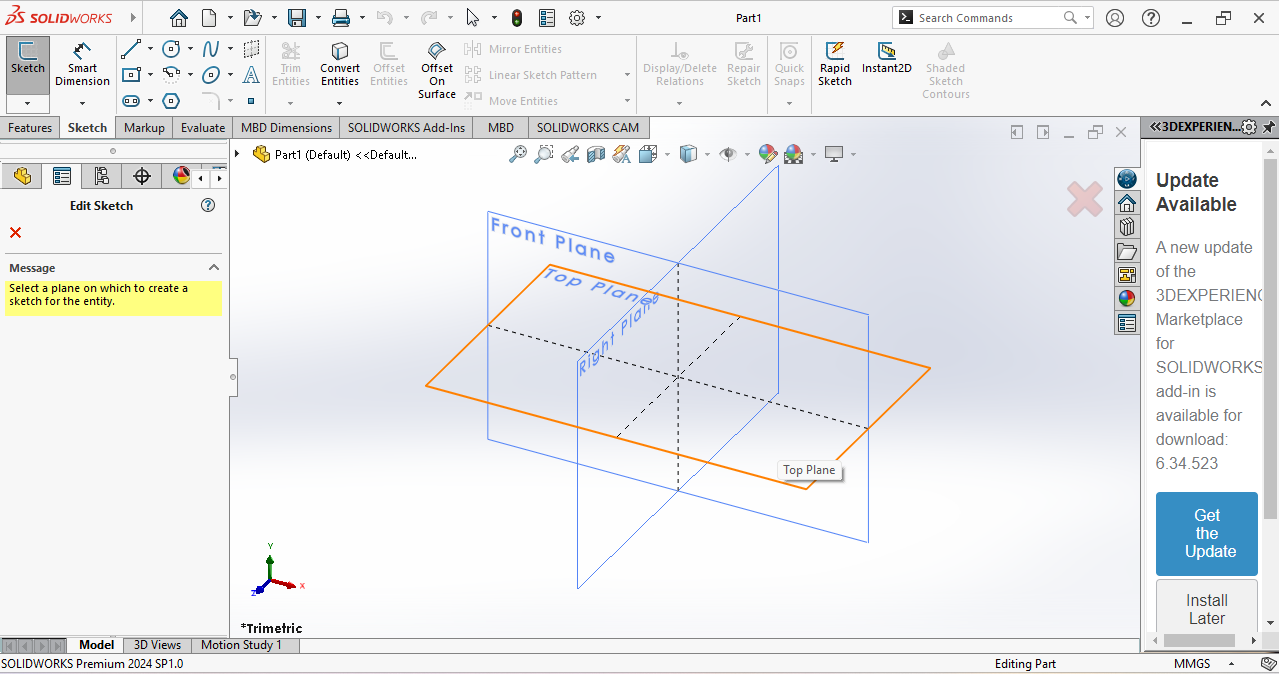Image resolution: width=1279 pixels, height=674 pixels.
Task: Click the Save icon
Action: pyautogui.click(x=297, y=18)
